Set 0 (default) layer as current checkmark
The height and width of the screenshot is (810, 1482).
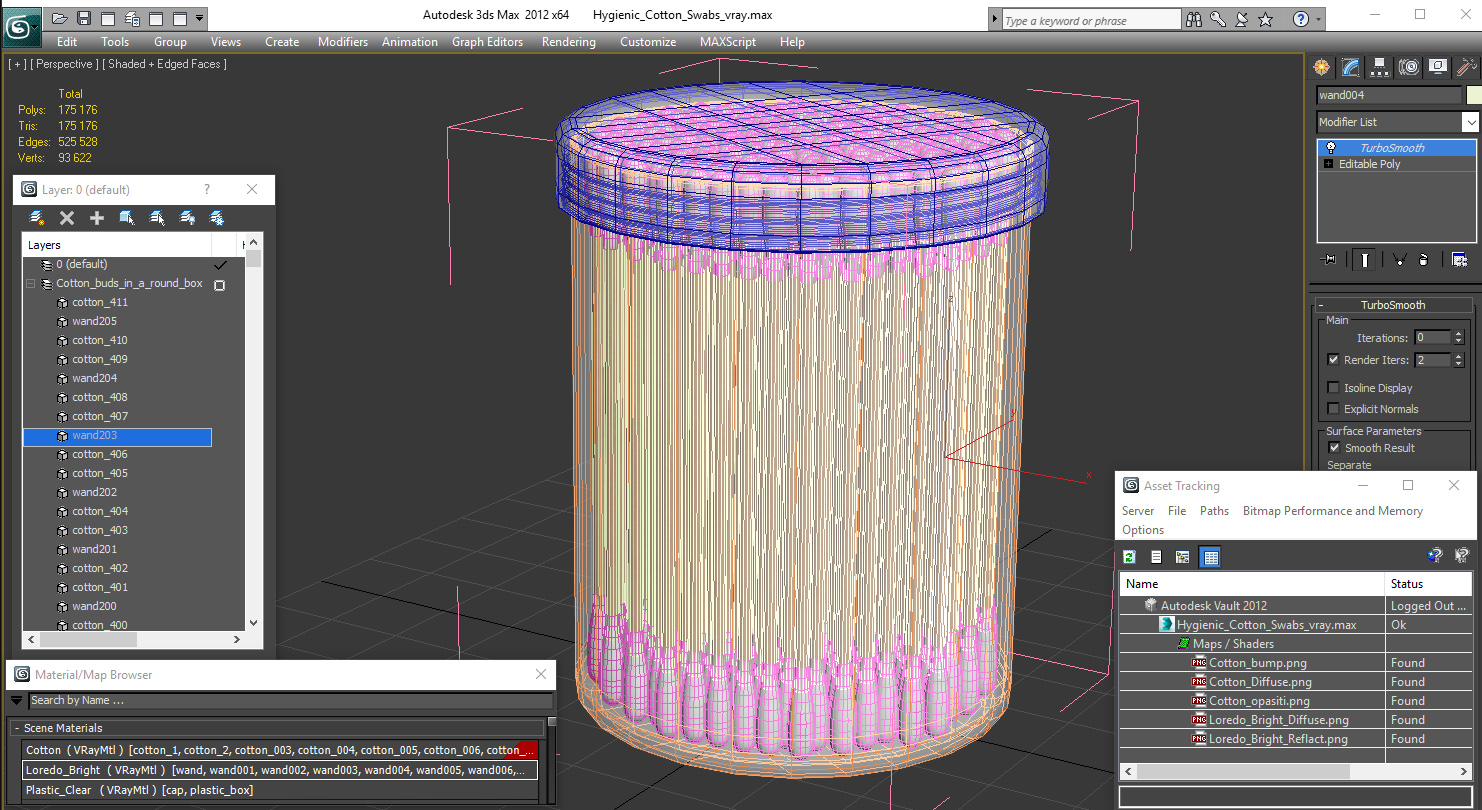pyautogui.click(x=220, y=265)
